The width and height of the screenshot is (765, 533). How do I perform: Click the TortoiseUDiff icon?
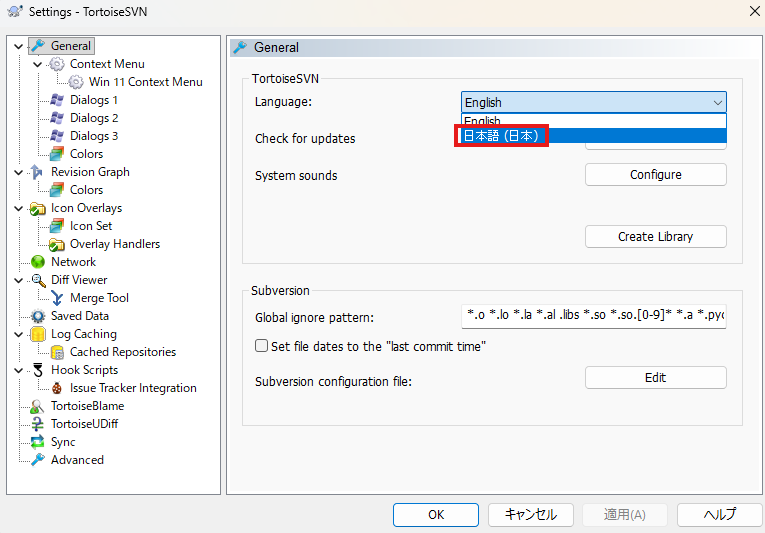point(38,424)
